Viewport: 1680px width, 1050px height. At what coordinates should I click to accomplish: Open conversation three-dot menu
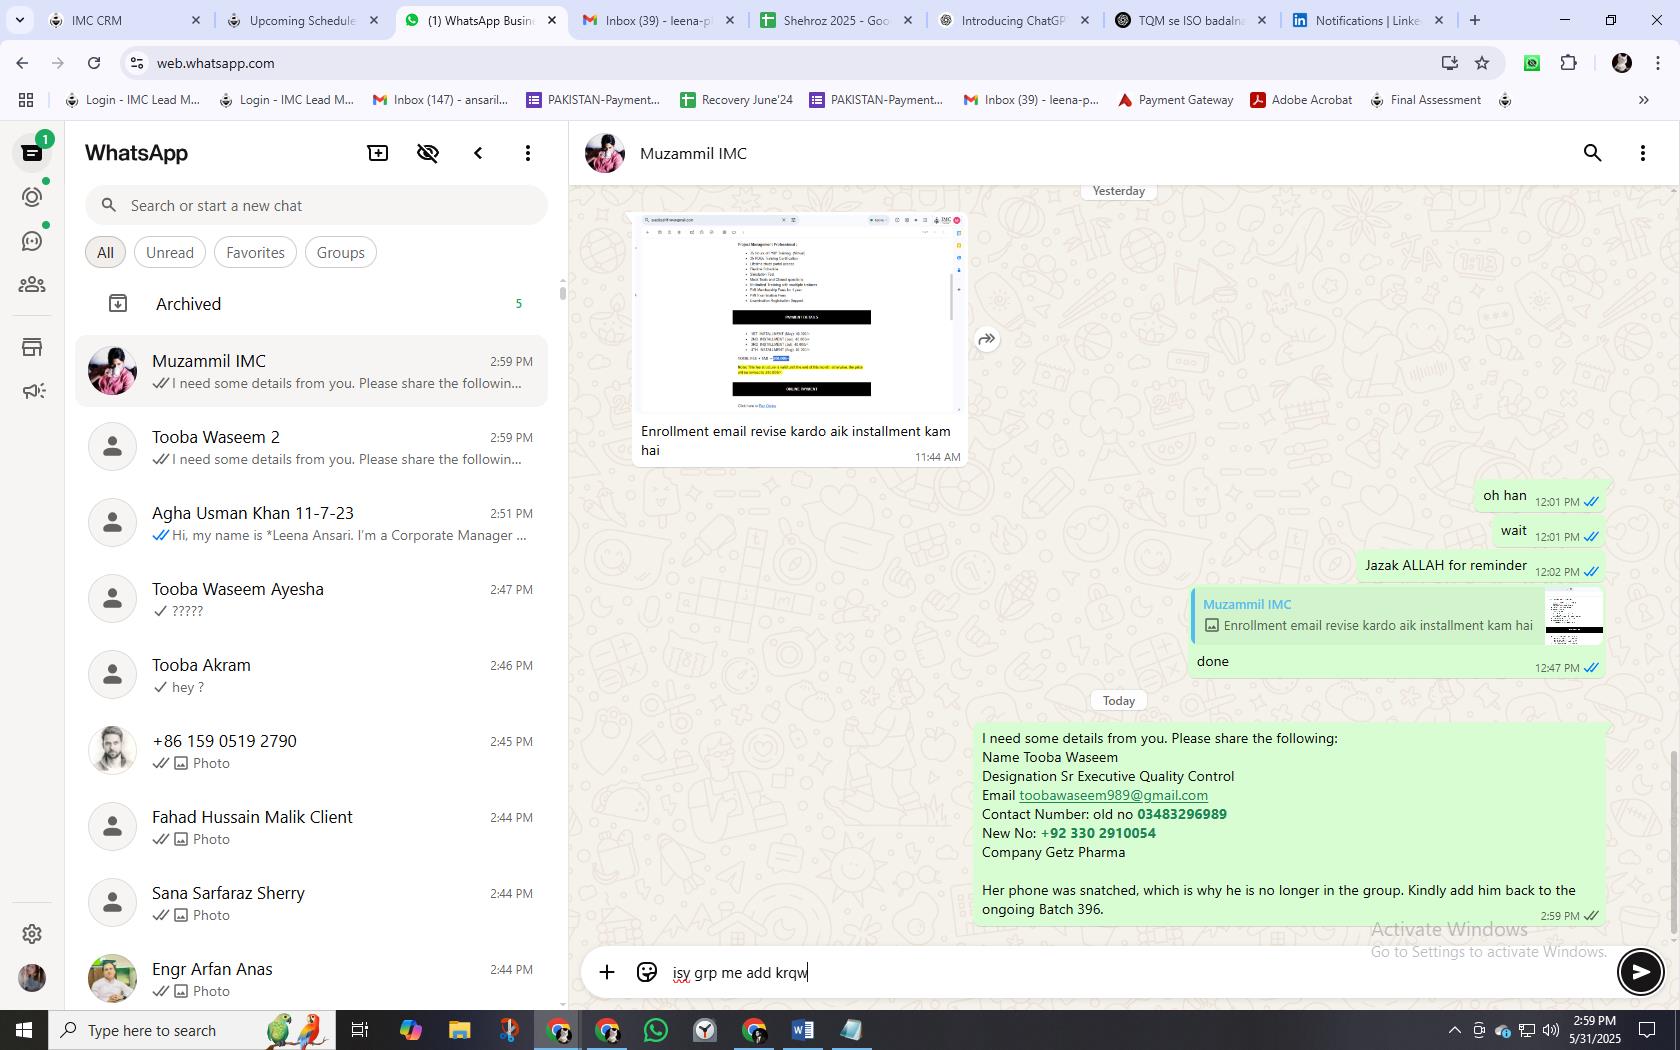pos(1643,153)
